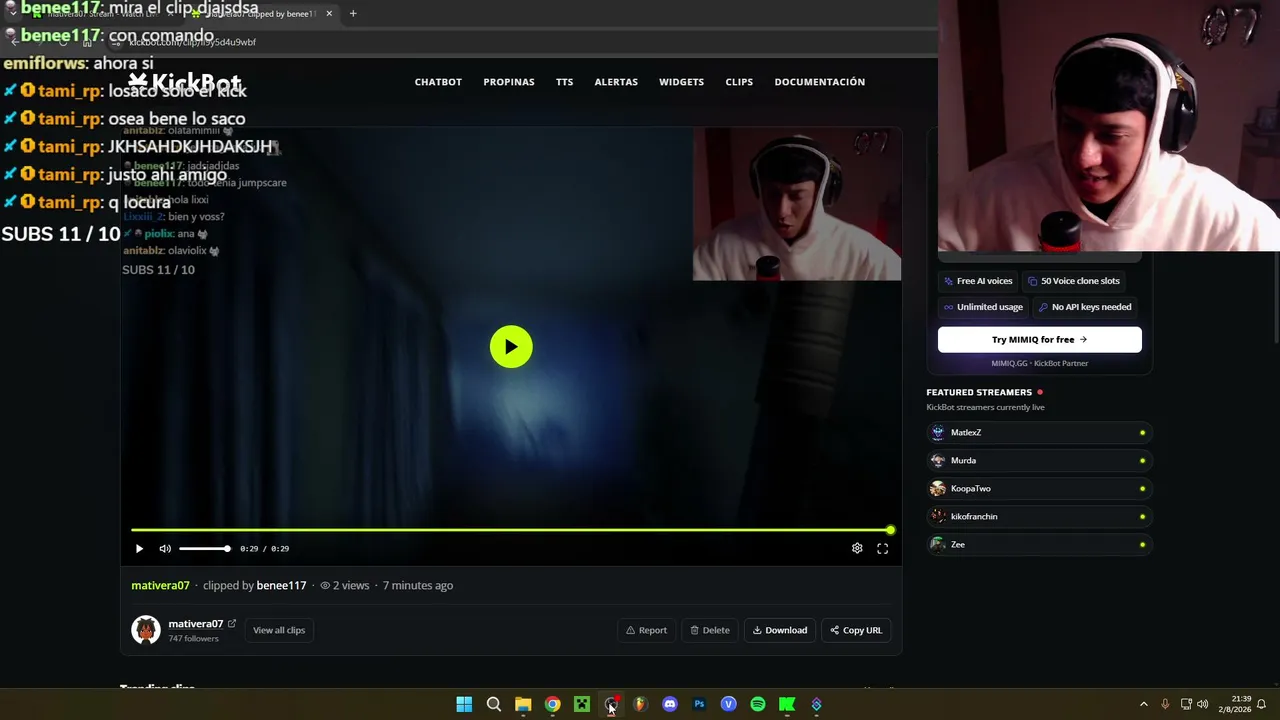Image resolution: width=1280 pixels, height=720 pixels.
Task: Click the 7 minutes ago timestamp
Action: tap(418, 585)
